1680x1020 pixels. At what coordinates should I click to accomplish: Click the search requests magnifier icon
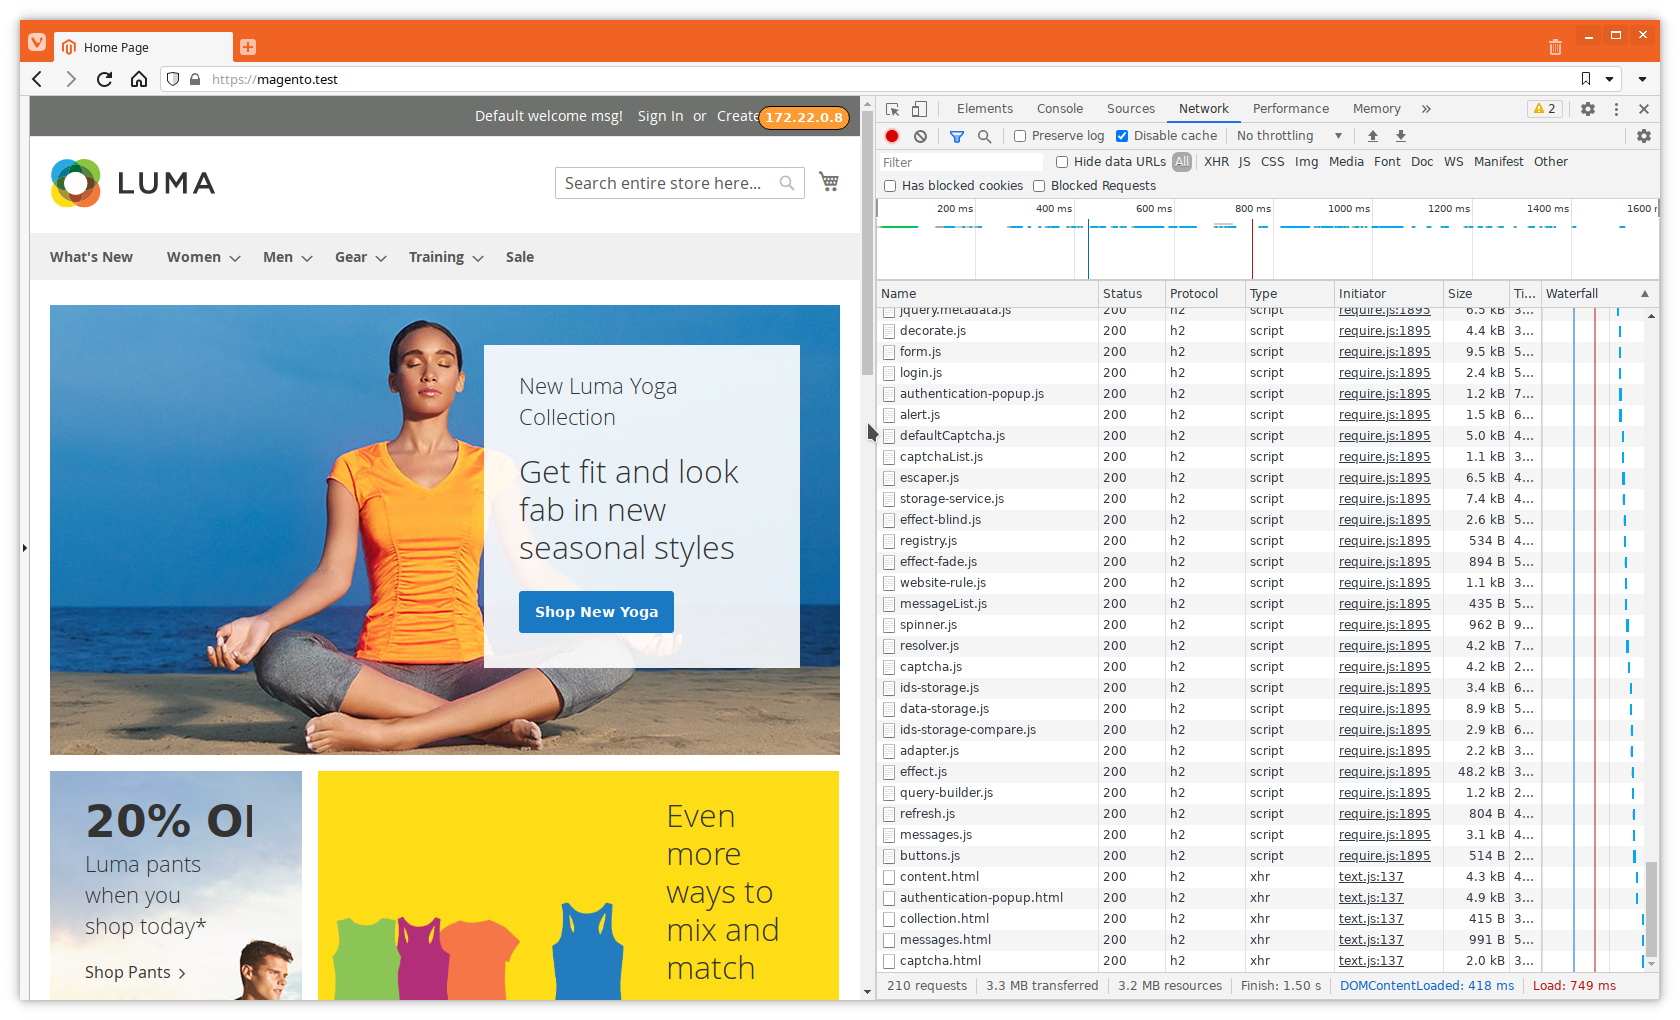click(x=985, y=136)
